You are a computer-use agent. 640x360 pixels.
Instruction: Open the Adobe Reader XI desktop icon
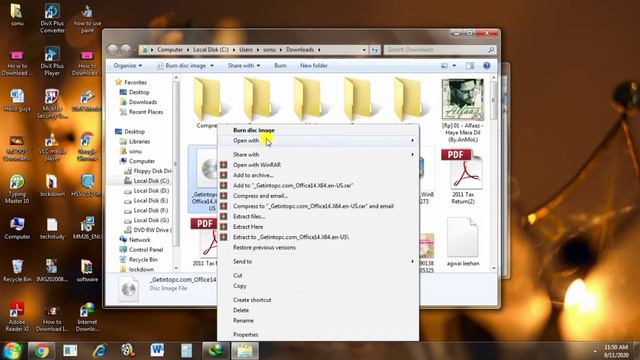coord(17,317)
